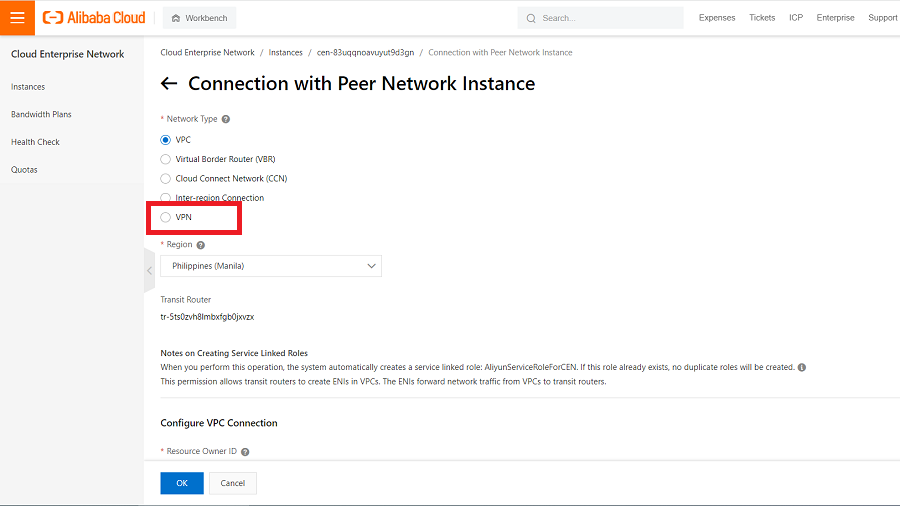Click the Network Type help icon
Viewport: 900px width, 506px height.
click(226, 119)
